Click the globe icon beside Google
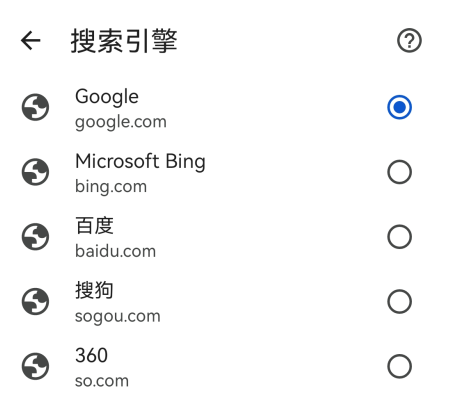This screenshot has height=413, width=464. [35, 107]
